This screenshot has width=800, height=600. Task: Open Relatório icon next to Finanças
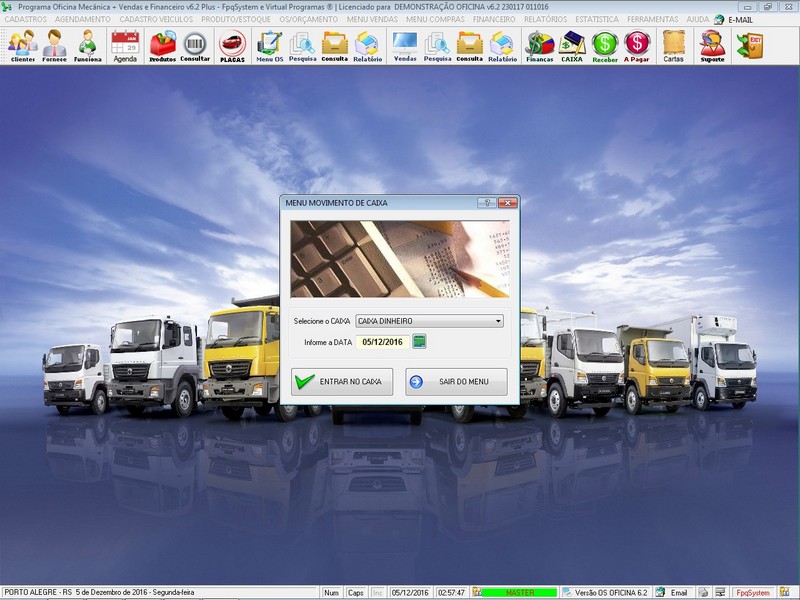tap(503, 45)
